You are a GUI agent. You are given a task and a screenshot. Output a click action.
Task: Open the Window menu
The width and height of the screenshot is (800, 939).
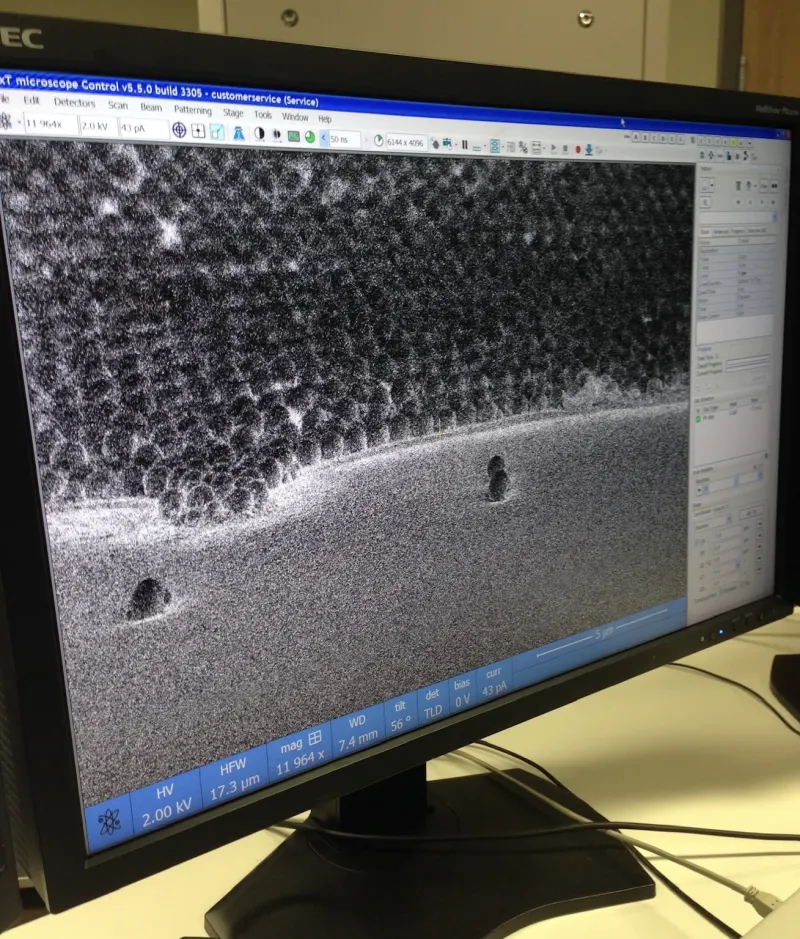pyautogui.click(x=295, y=117)
